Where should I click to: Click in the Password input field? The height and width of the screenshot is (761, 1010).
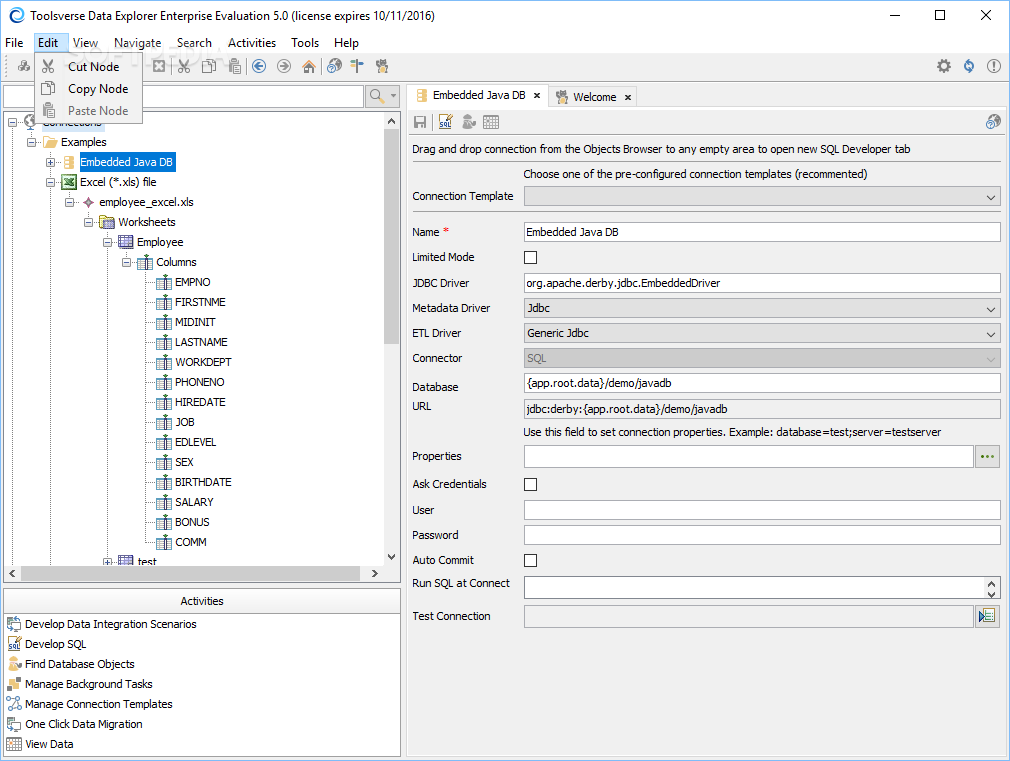(762, 535)
